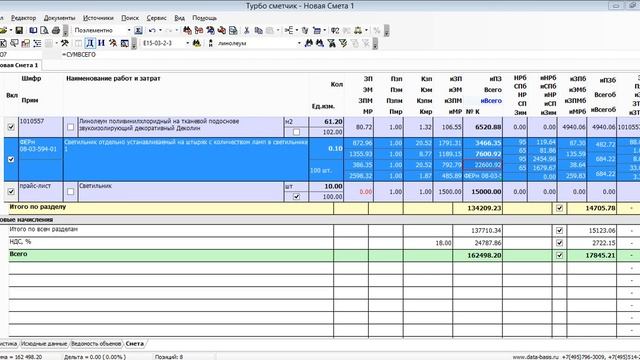Screen dimensions: 640x360
Task: Uncheck the checkbox in the НДС, % row
Action: [559, 243]
